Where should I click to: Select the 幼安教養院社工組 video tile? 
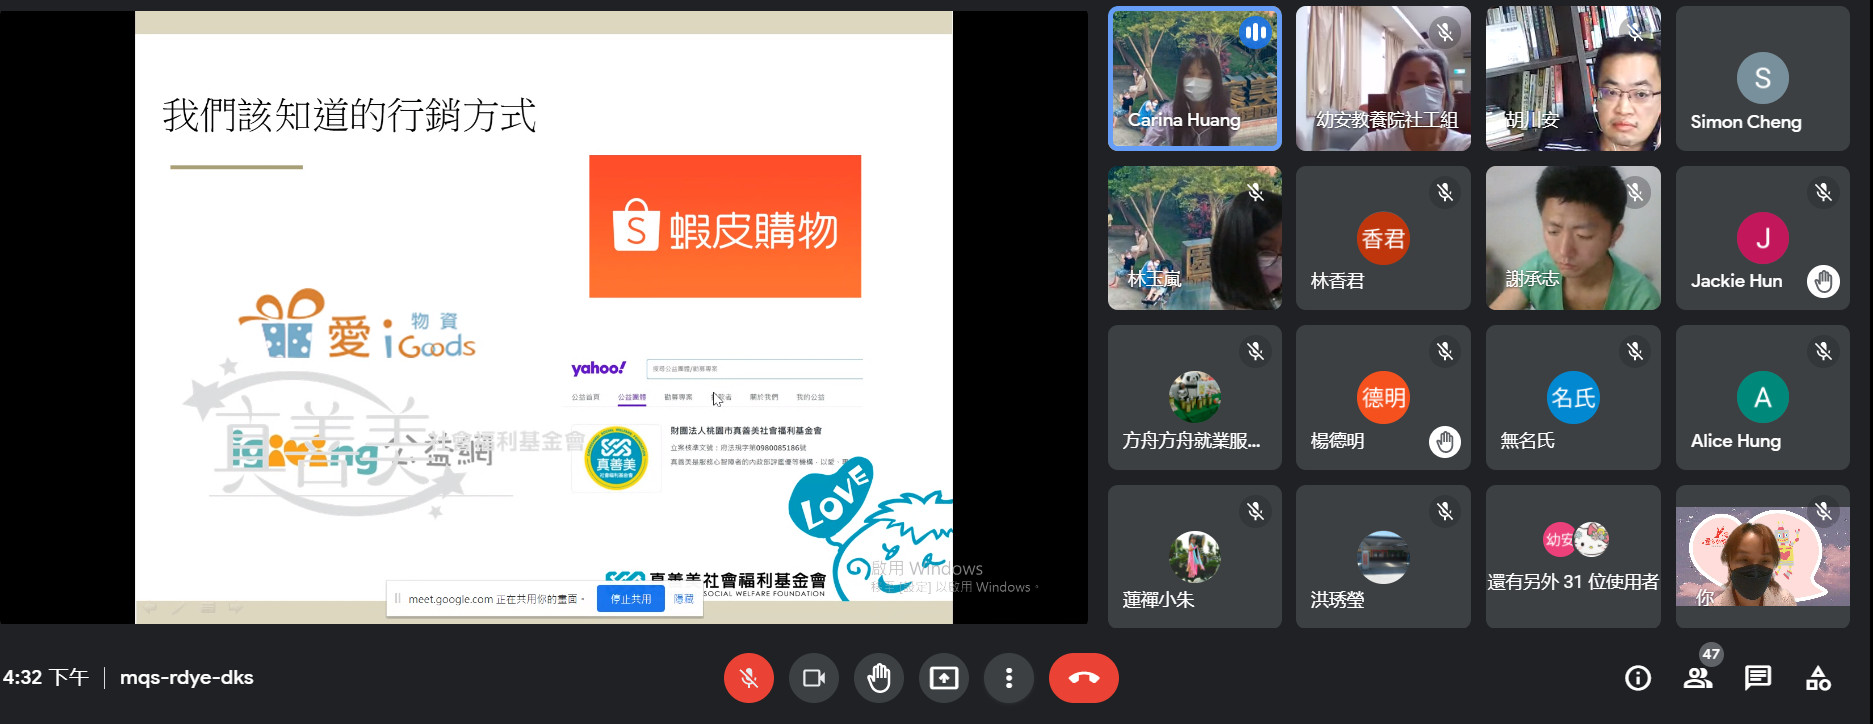(1383, 79)
